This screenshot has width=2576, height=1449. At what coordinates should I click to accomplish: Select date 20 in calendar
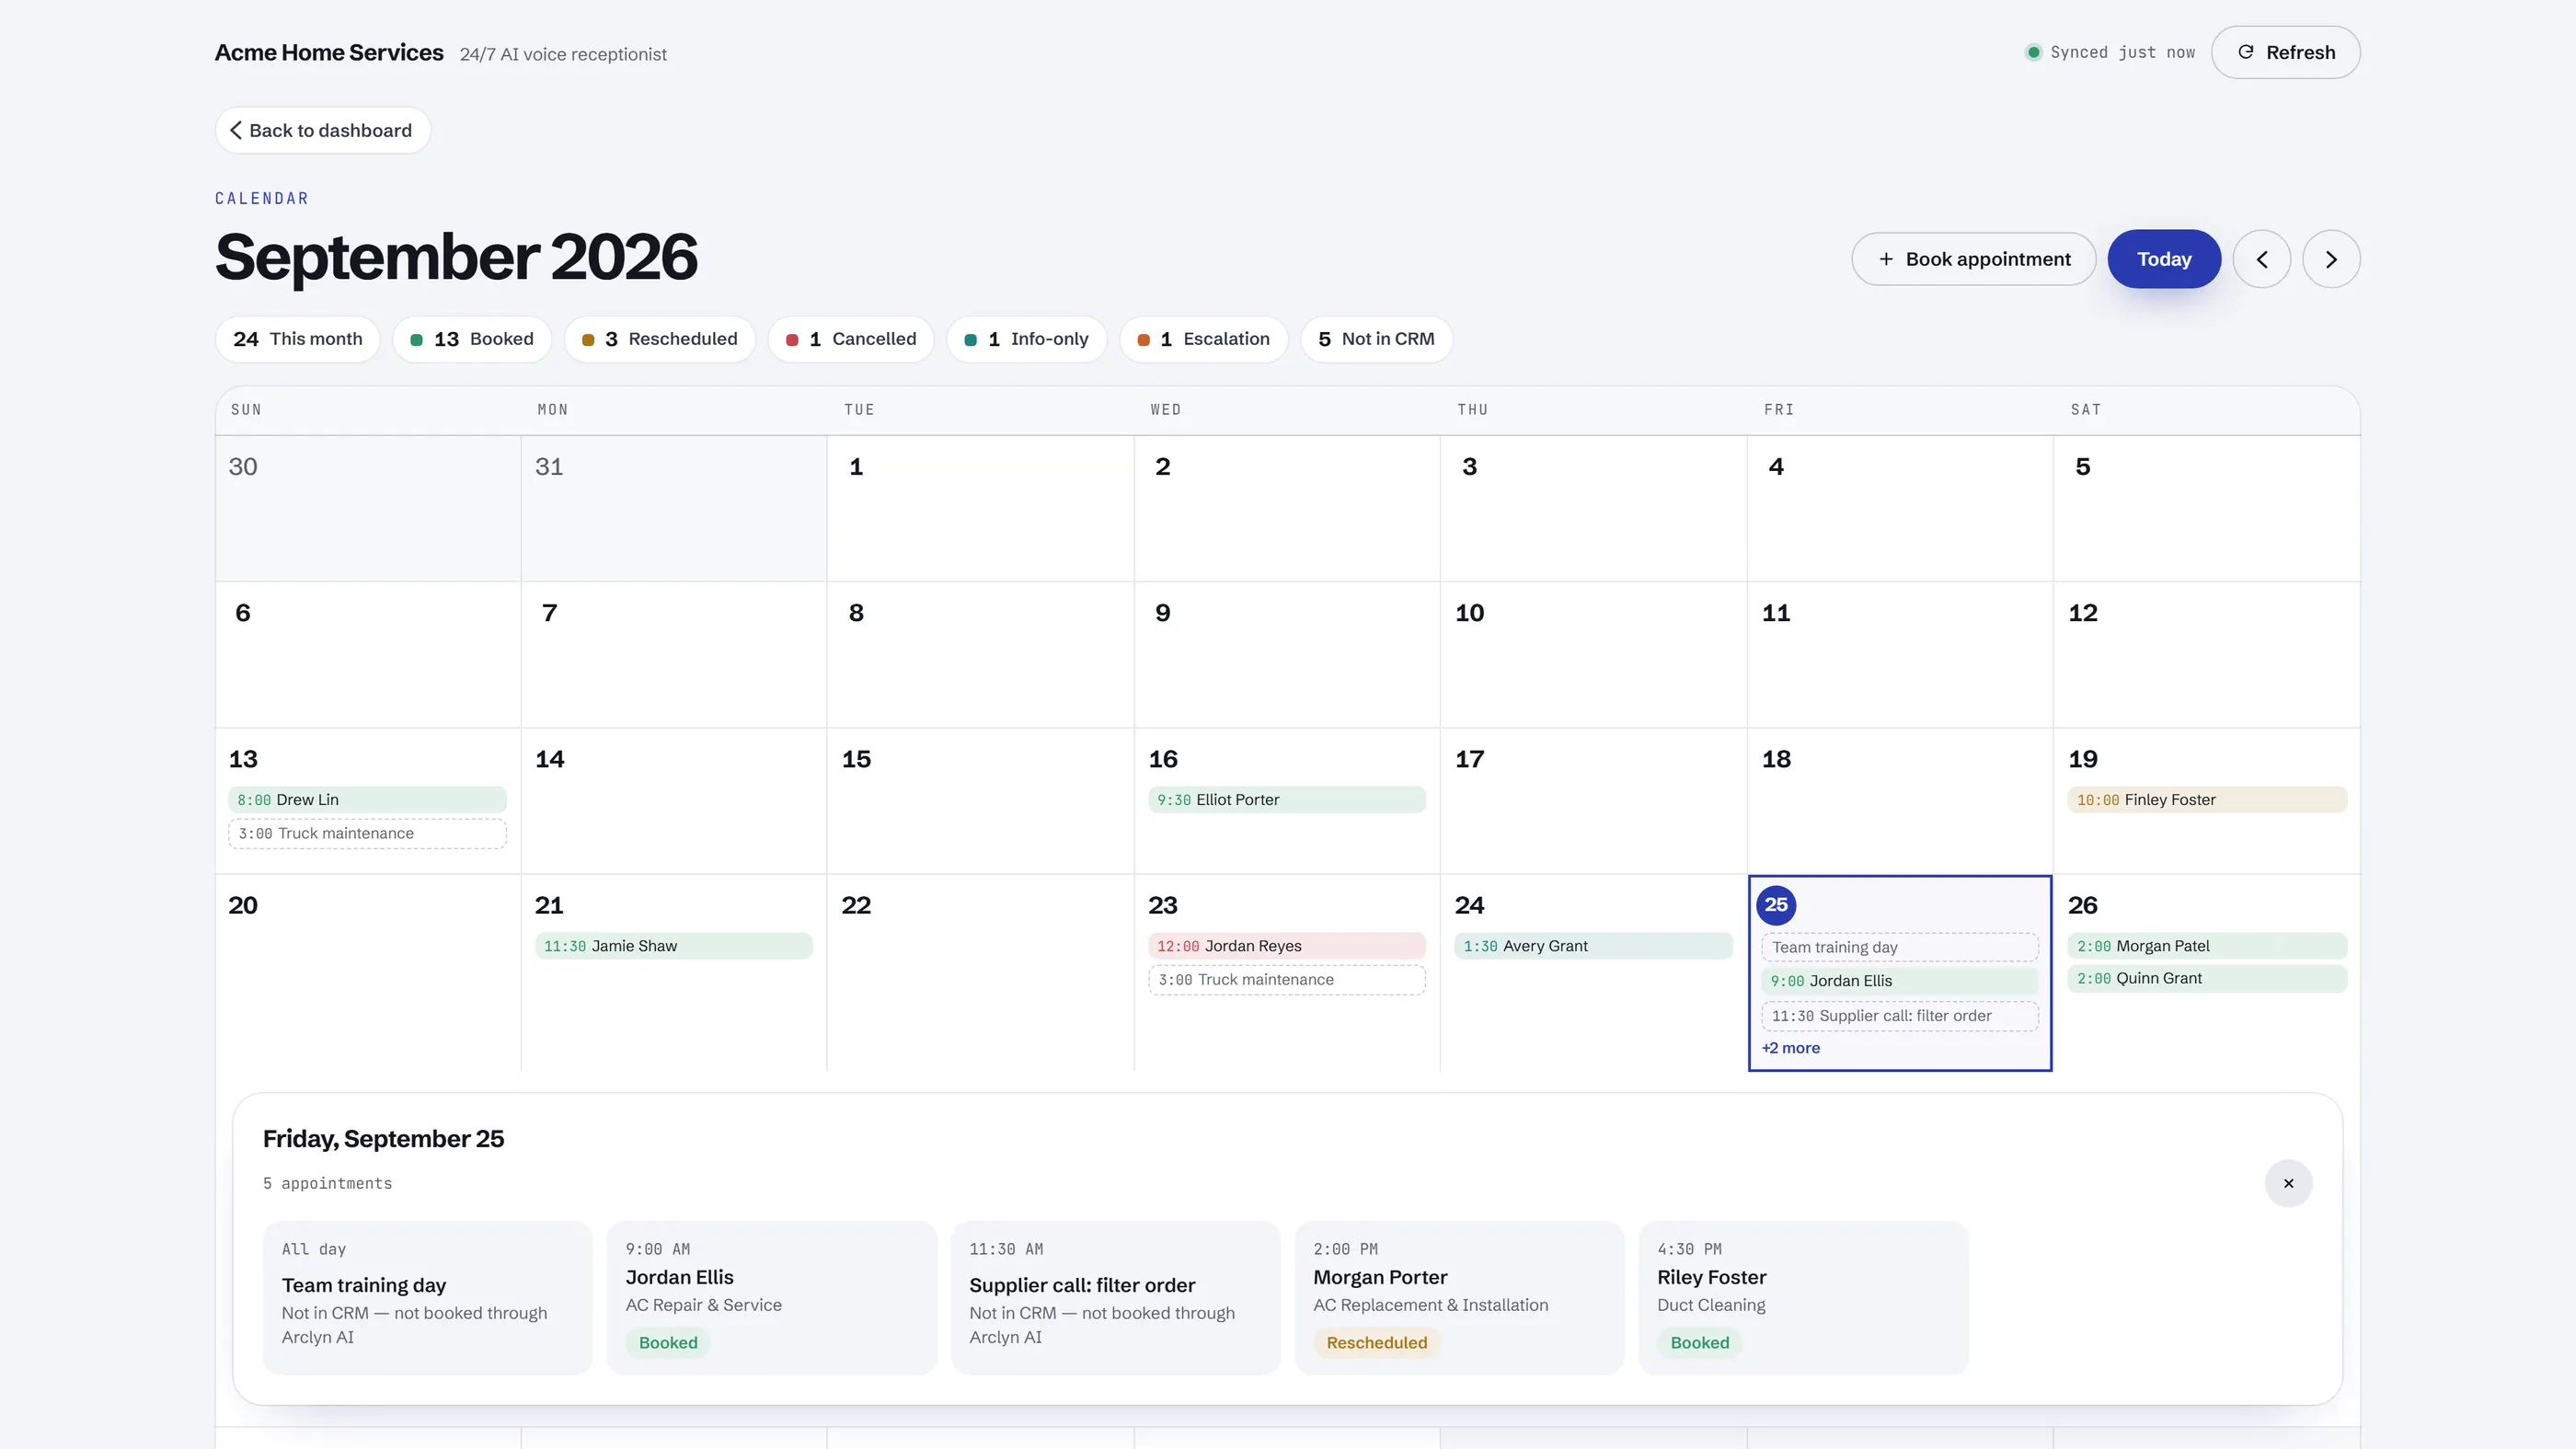(243, 905)
